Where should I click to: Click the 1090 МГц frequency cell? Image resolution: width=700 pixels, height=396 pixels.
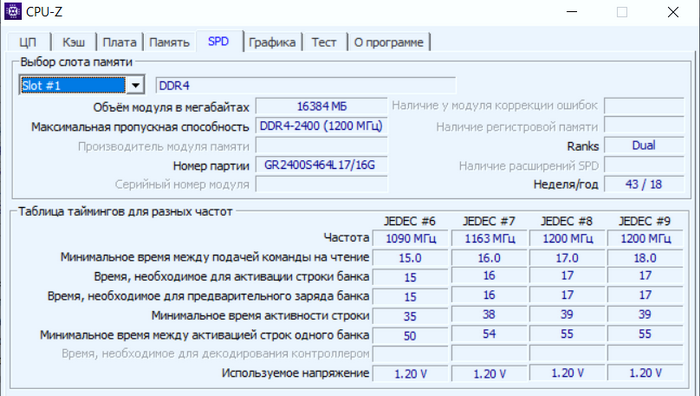click(x=410, y=238)
